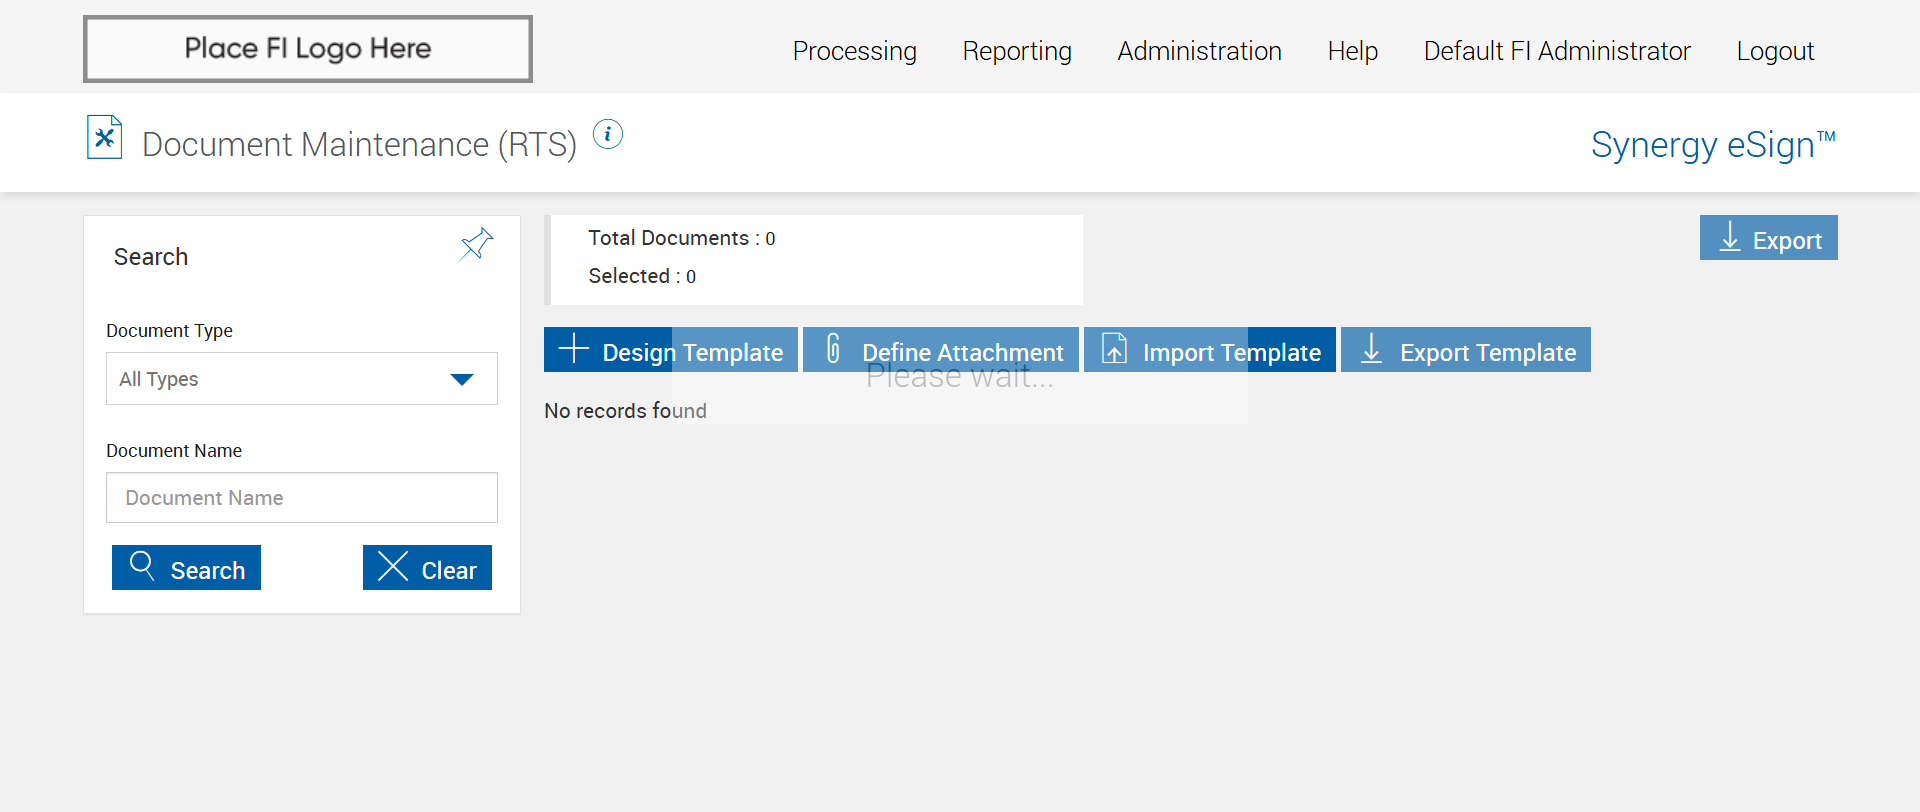Click the Logout link
1920x812 pixels.
[1775, 51]
